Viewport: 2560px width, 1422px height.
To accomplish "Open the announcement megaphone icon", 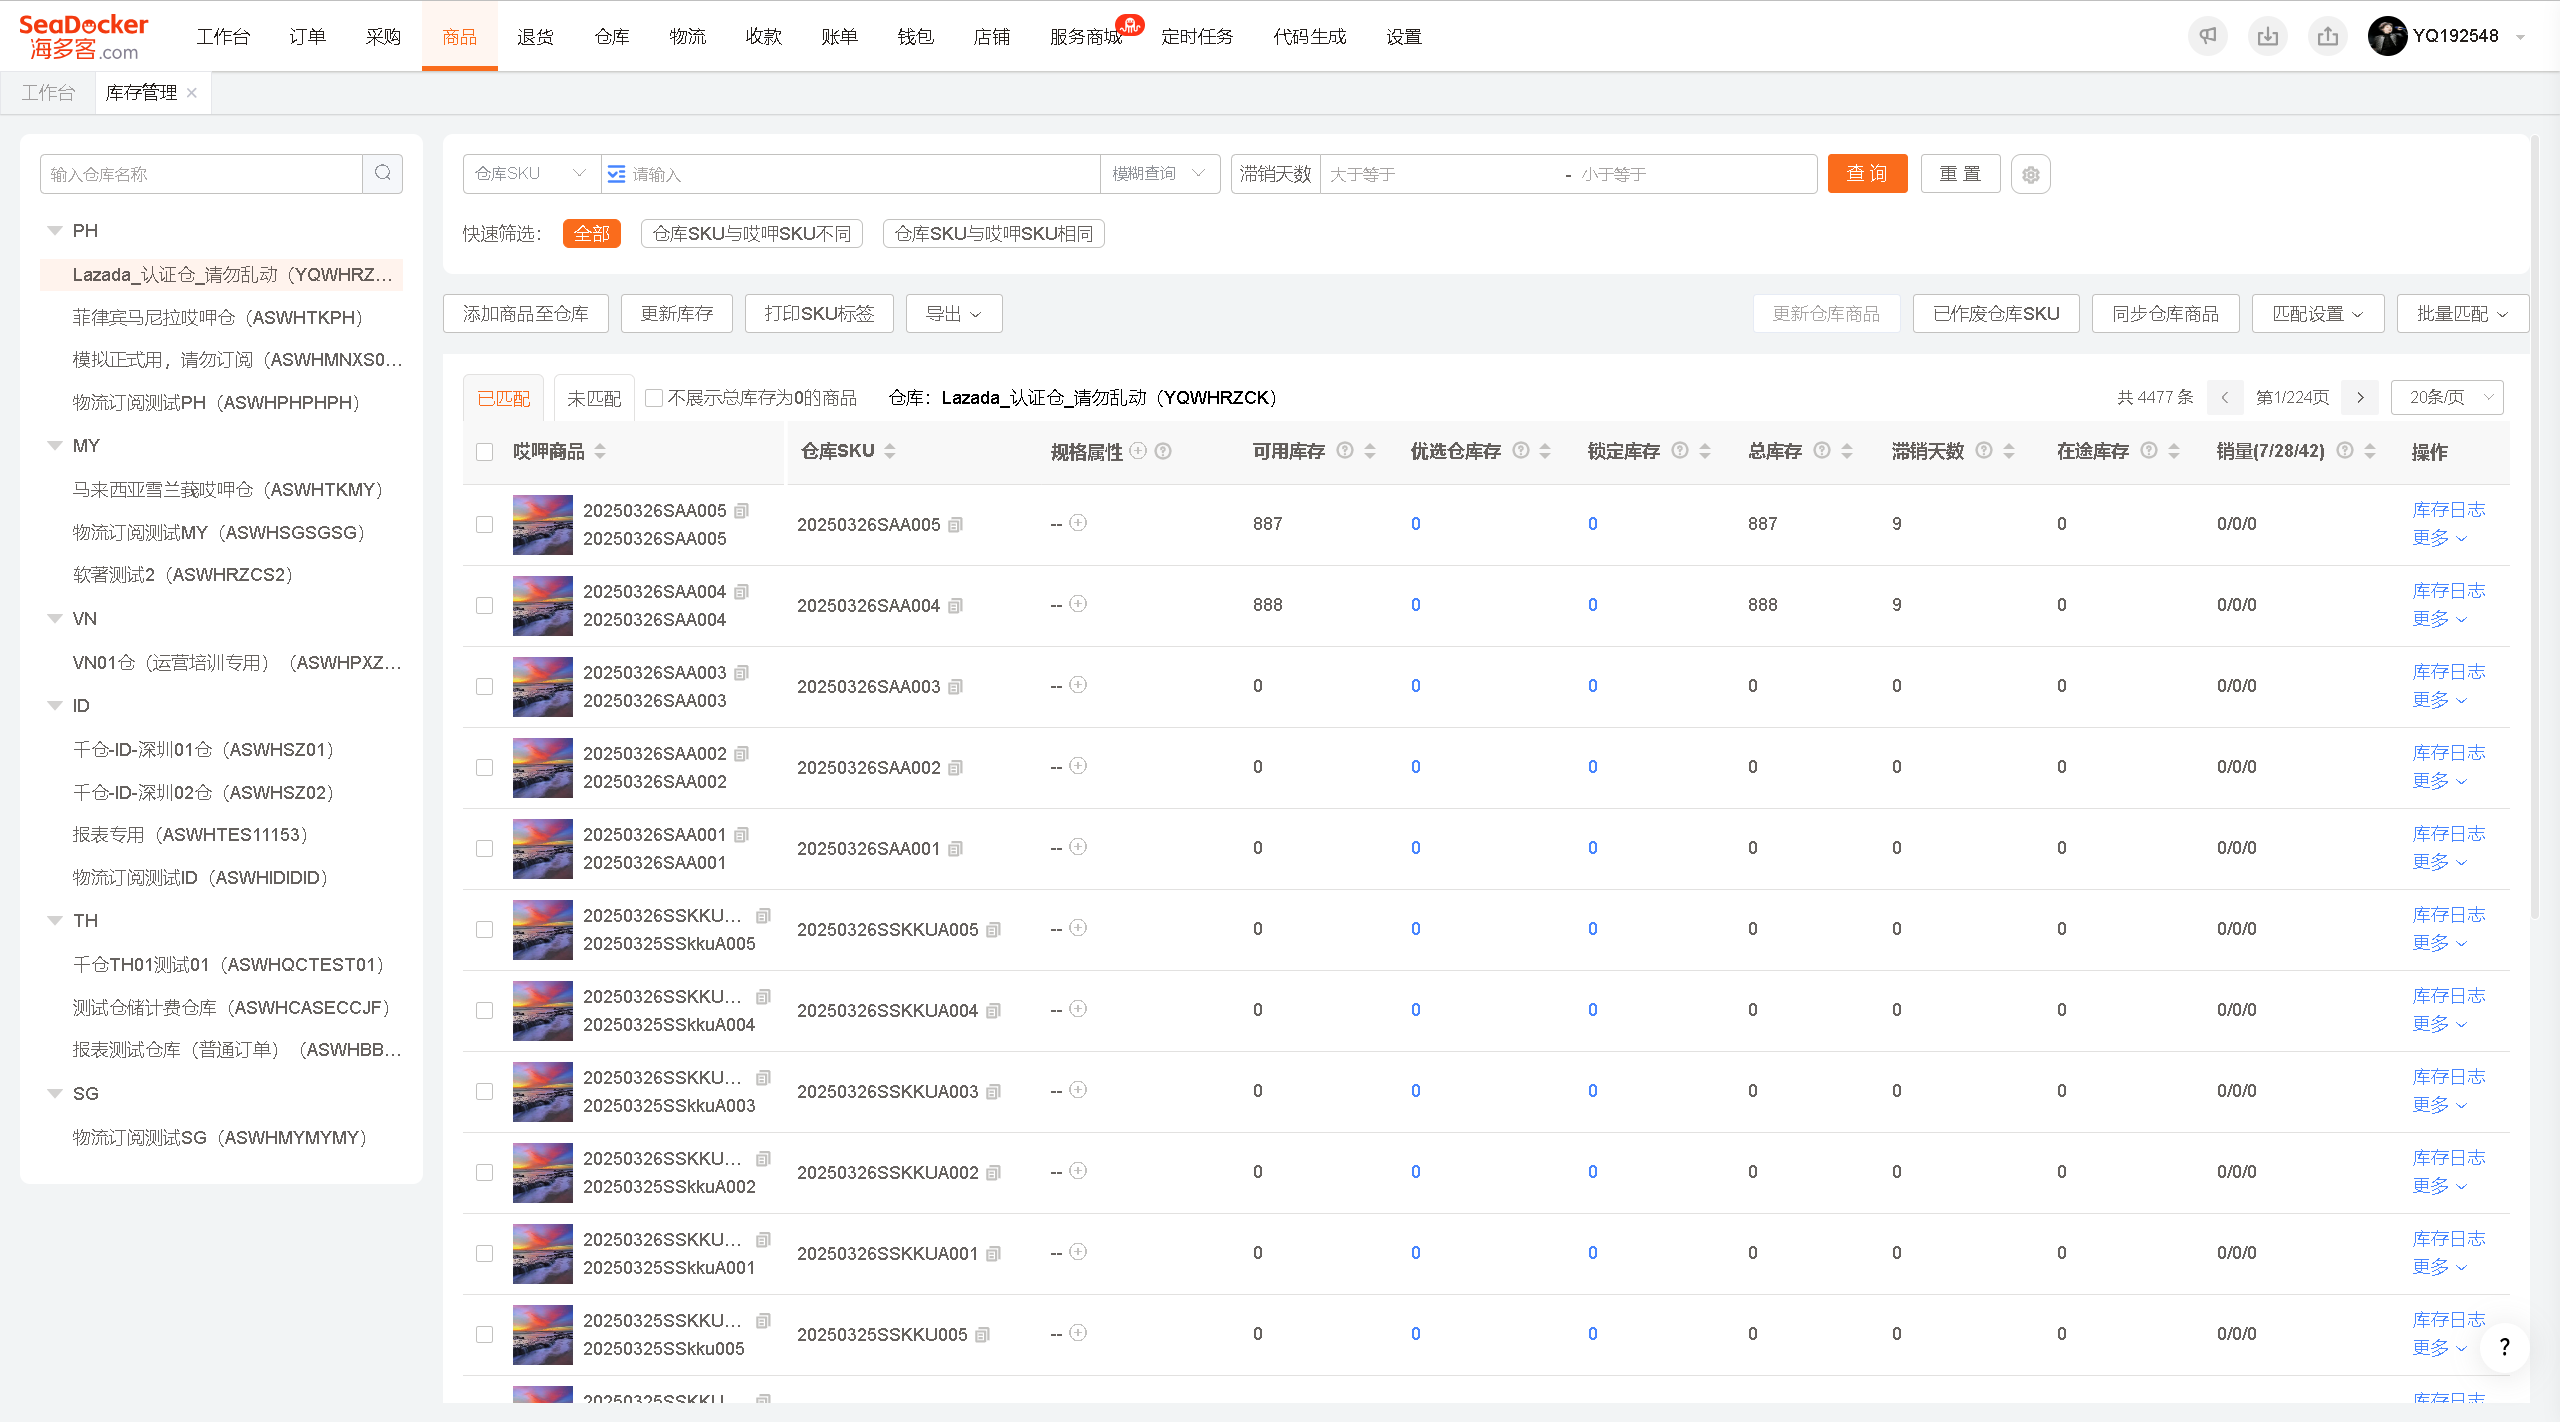I will click(2208, 36).
